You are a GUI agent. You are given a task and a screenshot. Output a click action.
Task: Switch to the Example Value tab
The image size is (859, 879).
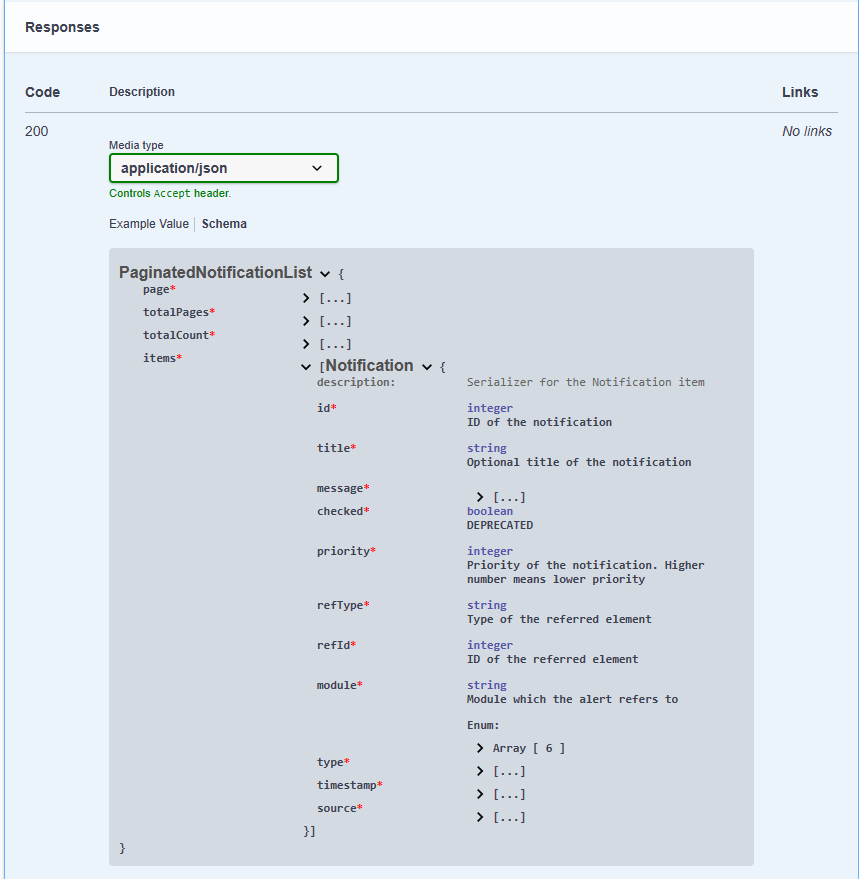point(149,224)
